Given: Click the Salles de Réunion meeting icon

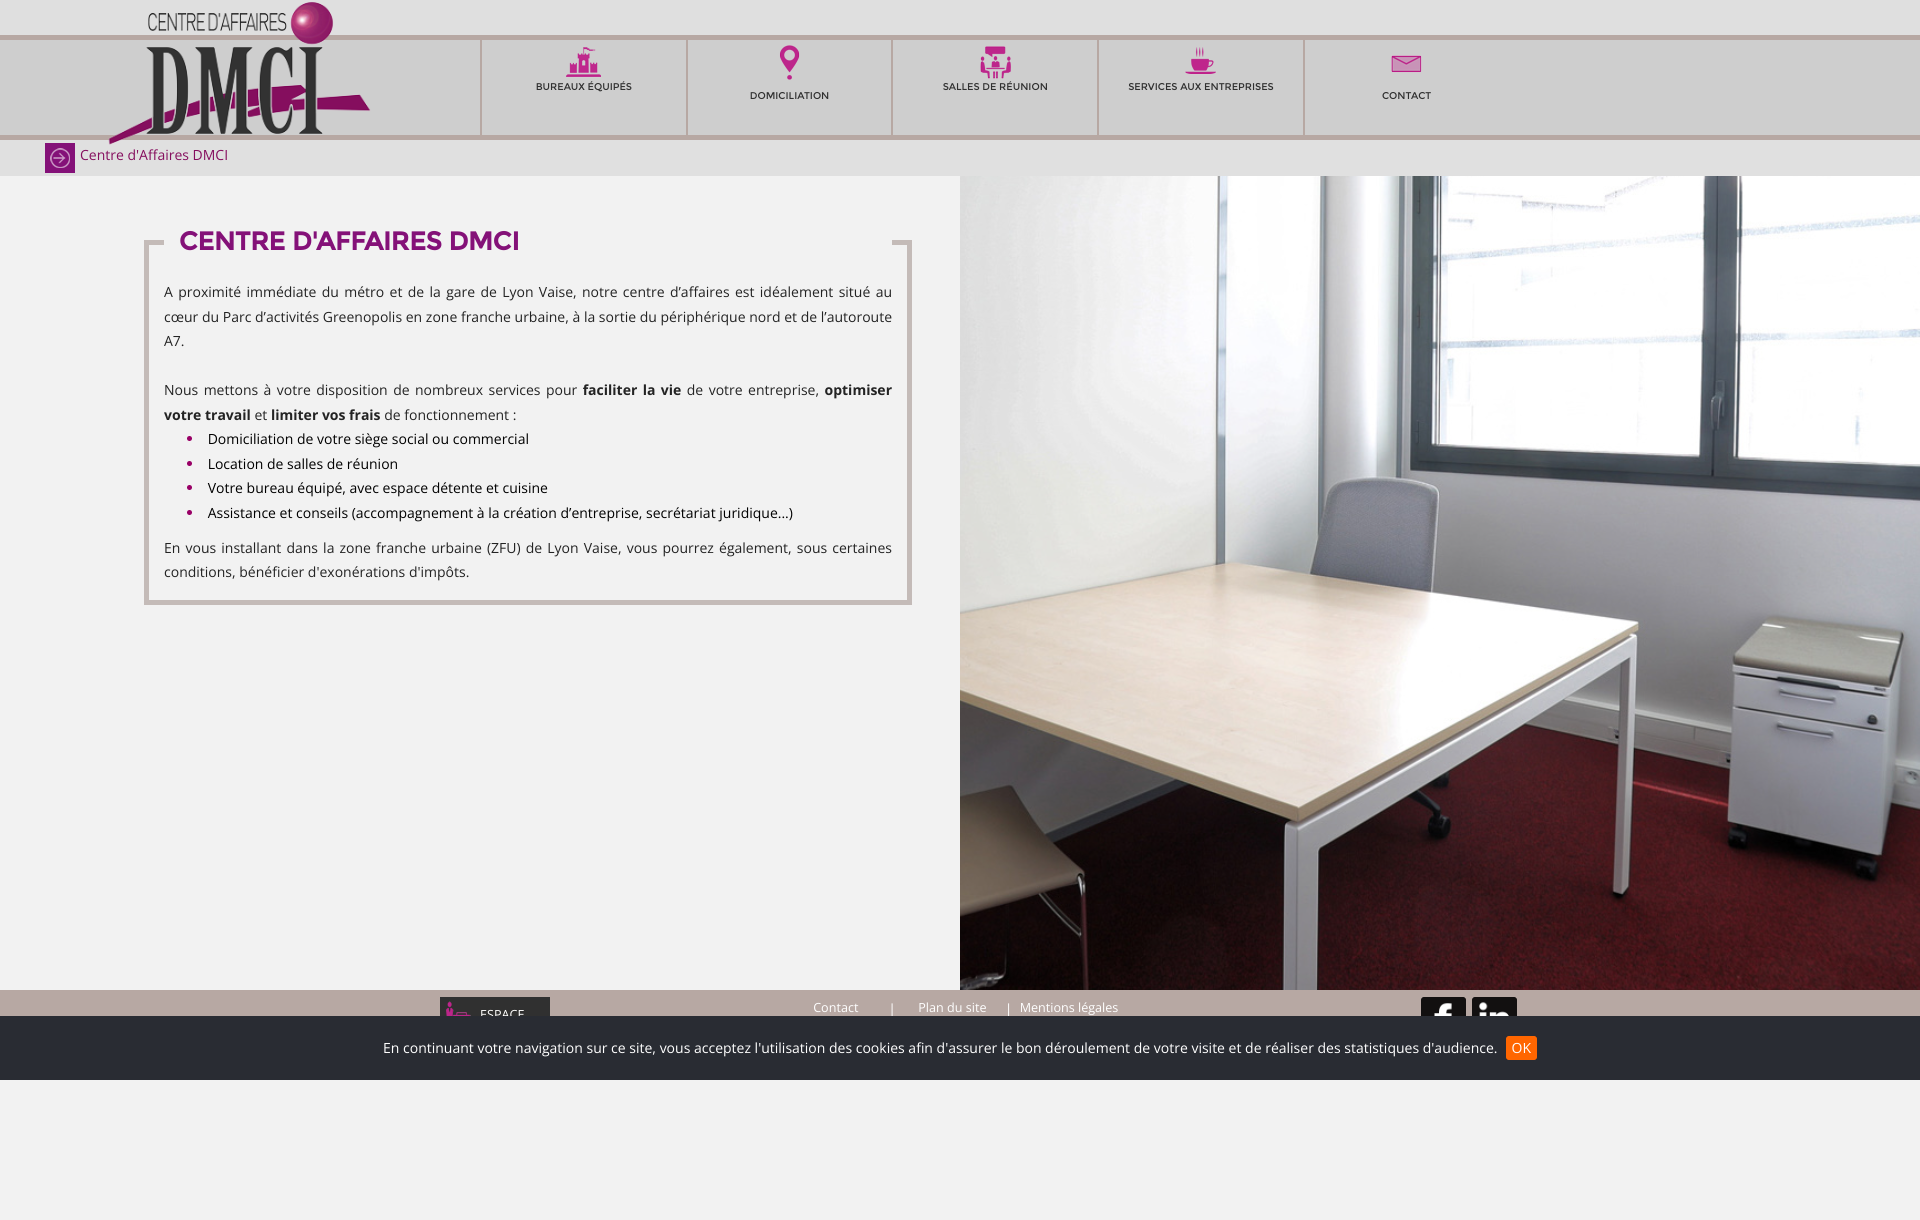Looking at the screenshot, I should click(x=995, y=62).
